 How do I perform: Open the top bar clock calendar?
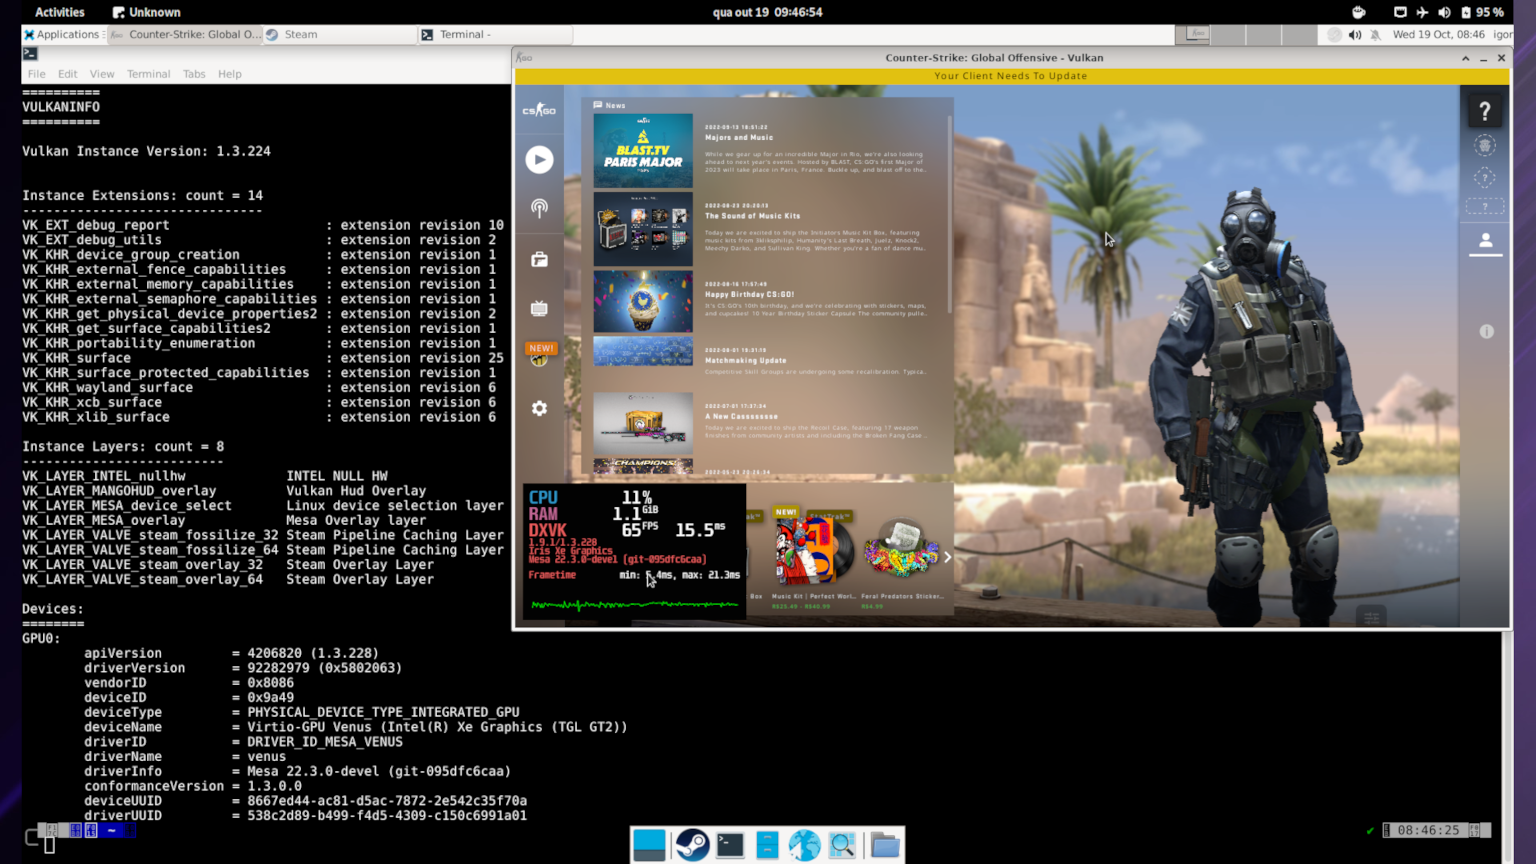click(768, 12)
